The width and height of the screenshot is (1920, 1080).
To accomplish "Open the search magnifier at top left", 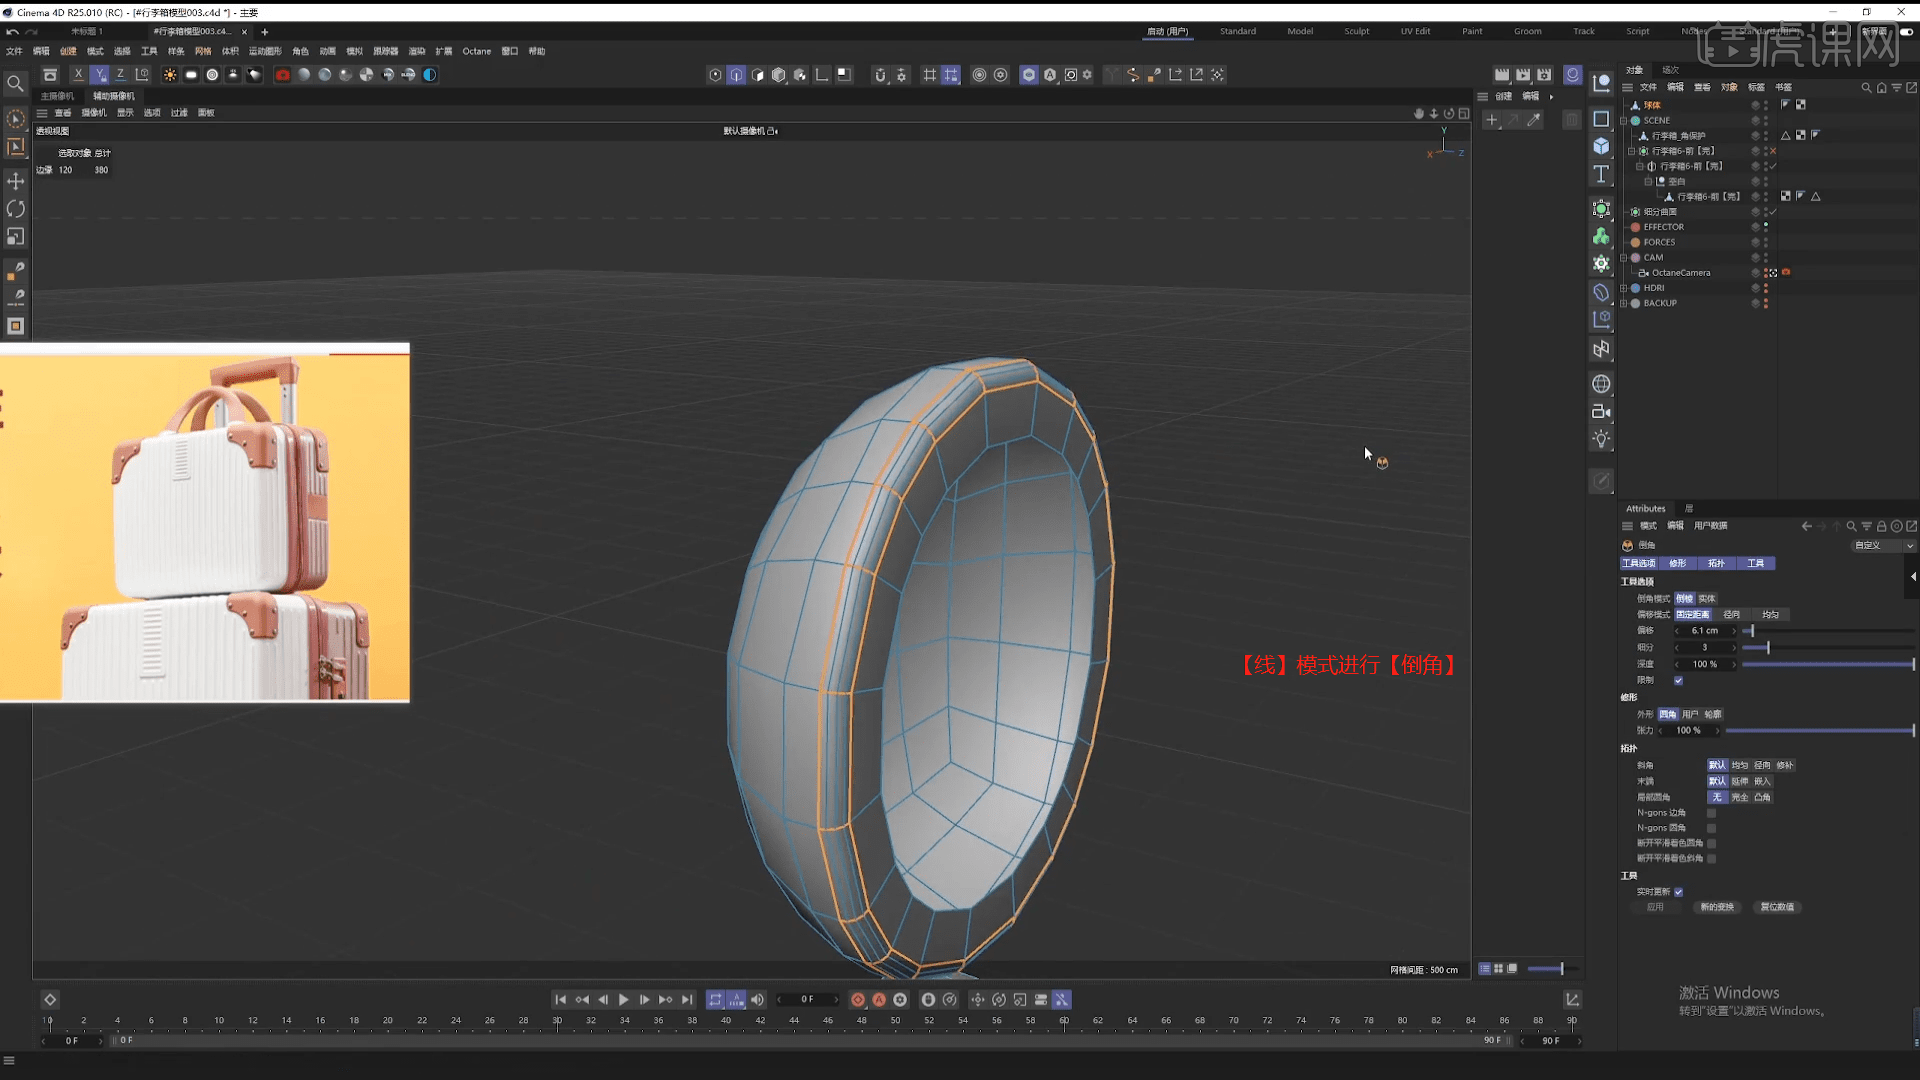I will point(15,84).
